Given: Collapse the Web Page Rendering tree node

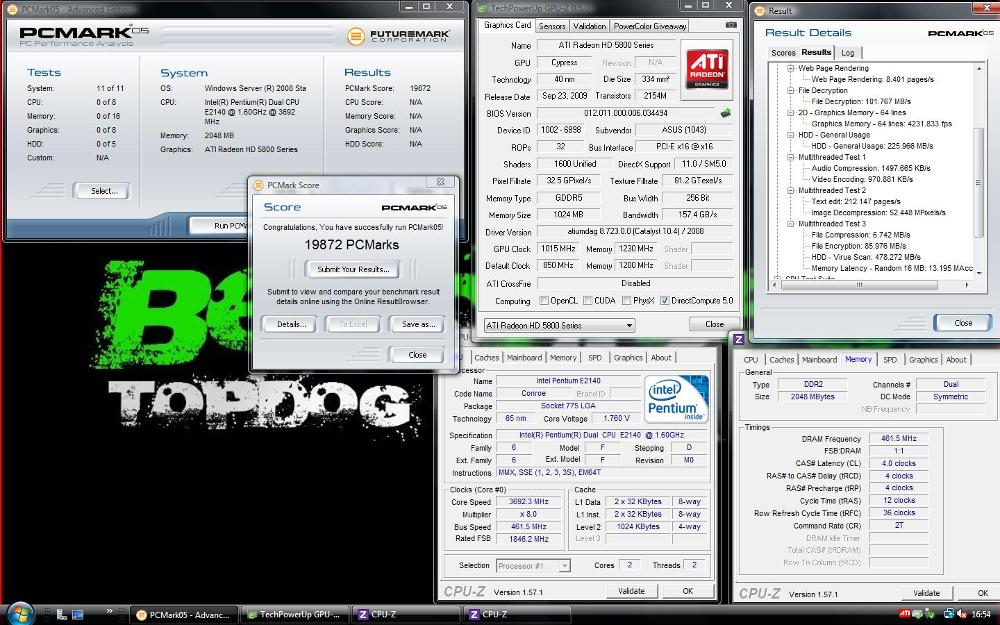Looking at the screenshot, I should tap(790, 68).
